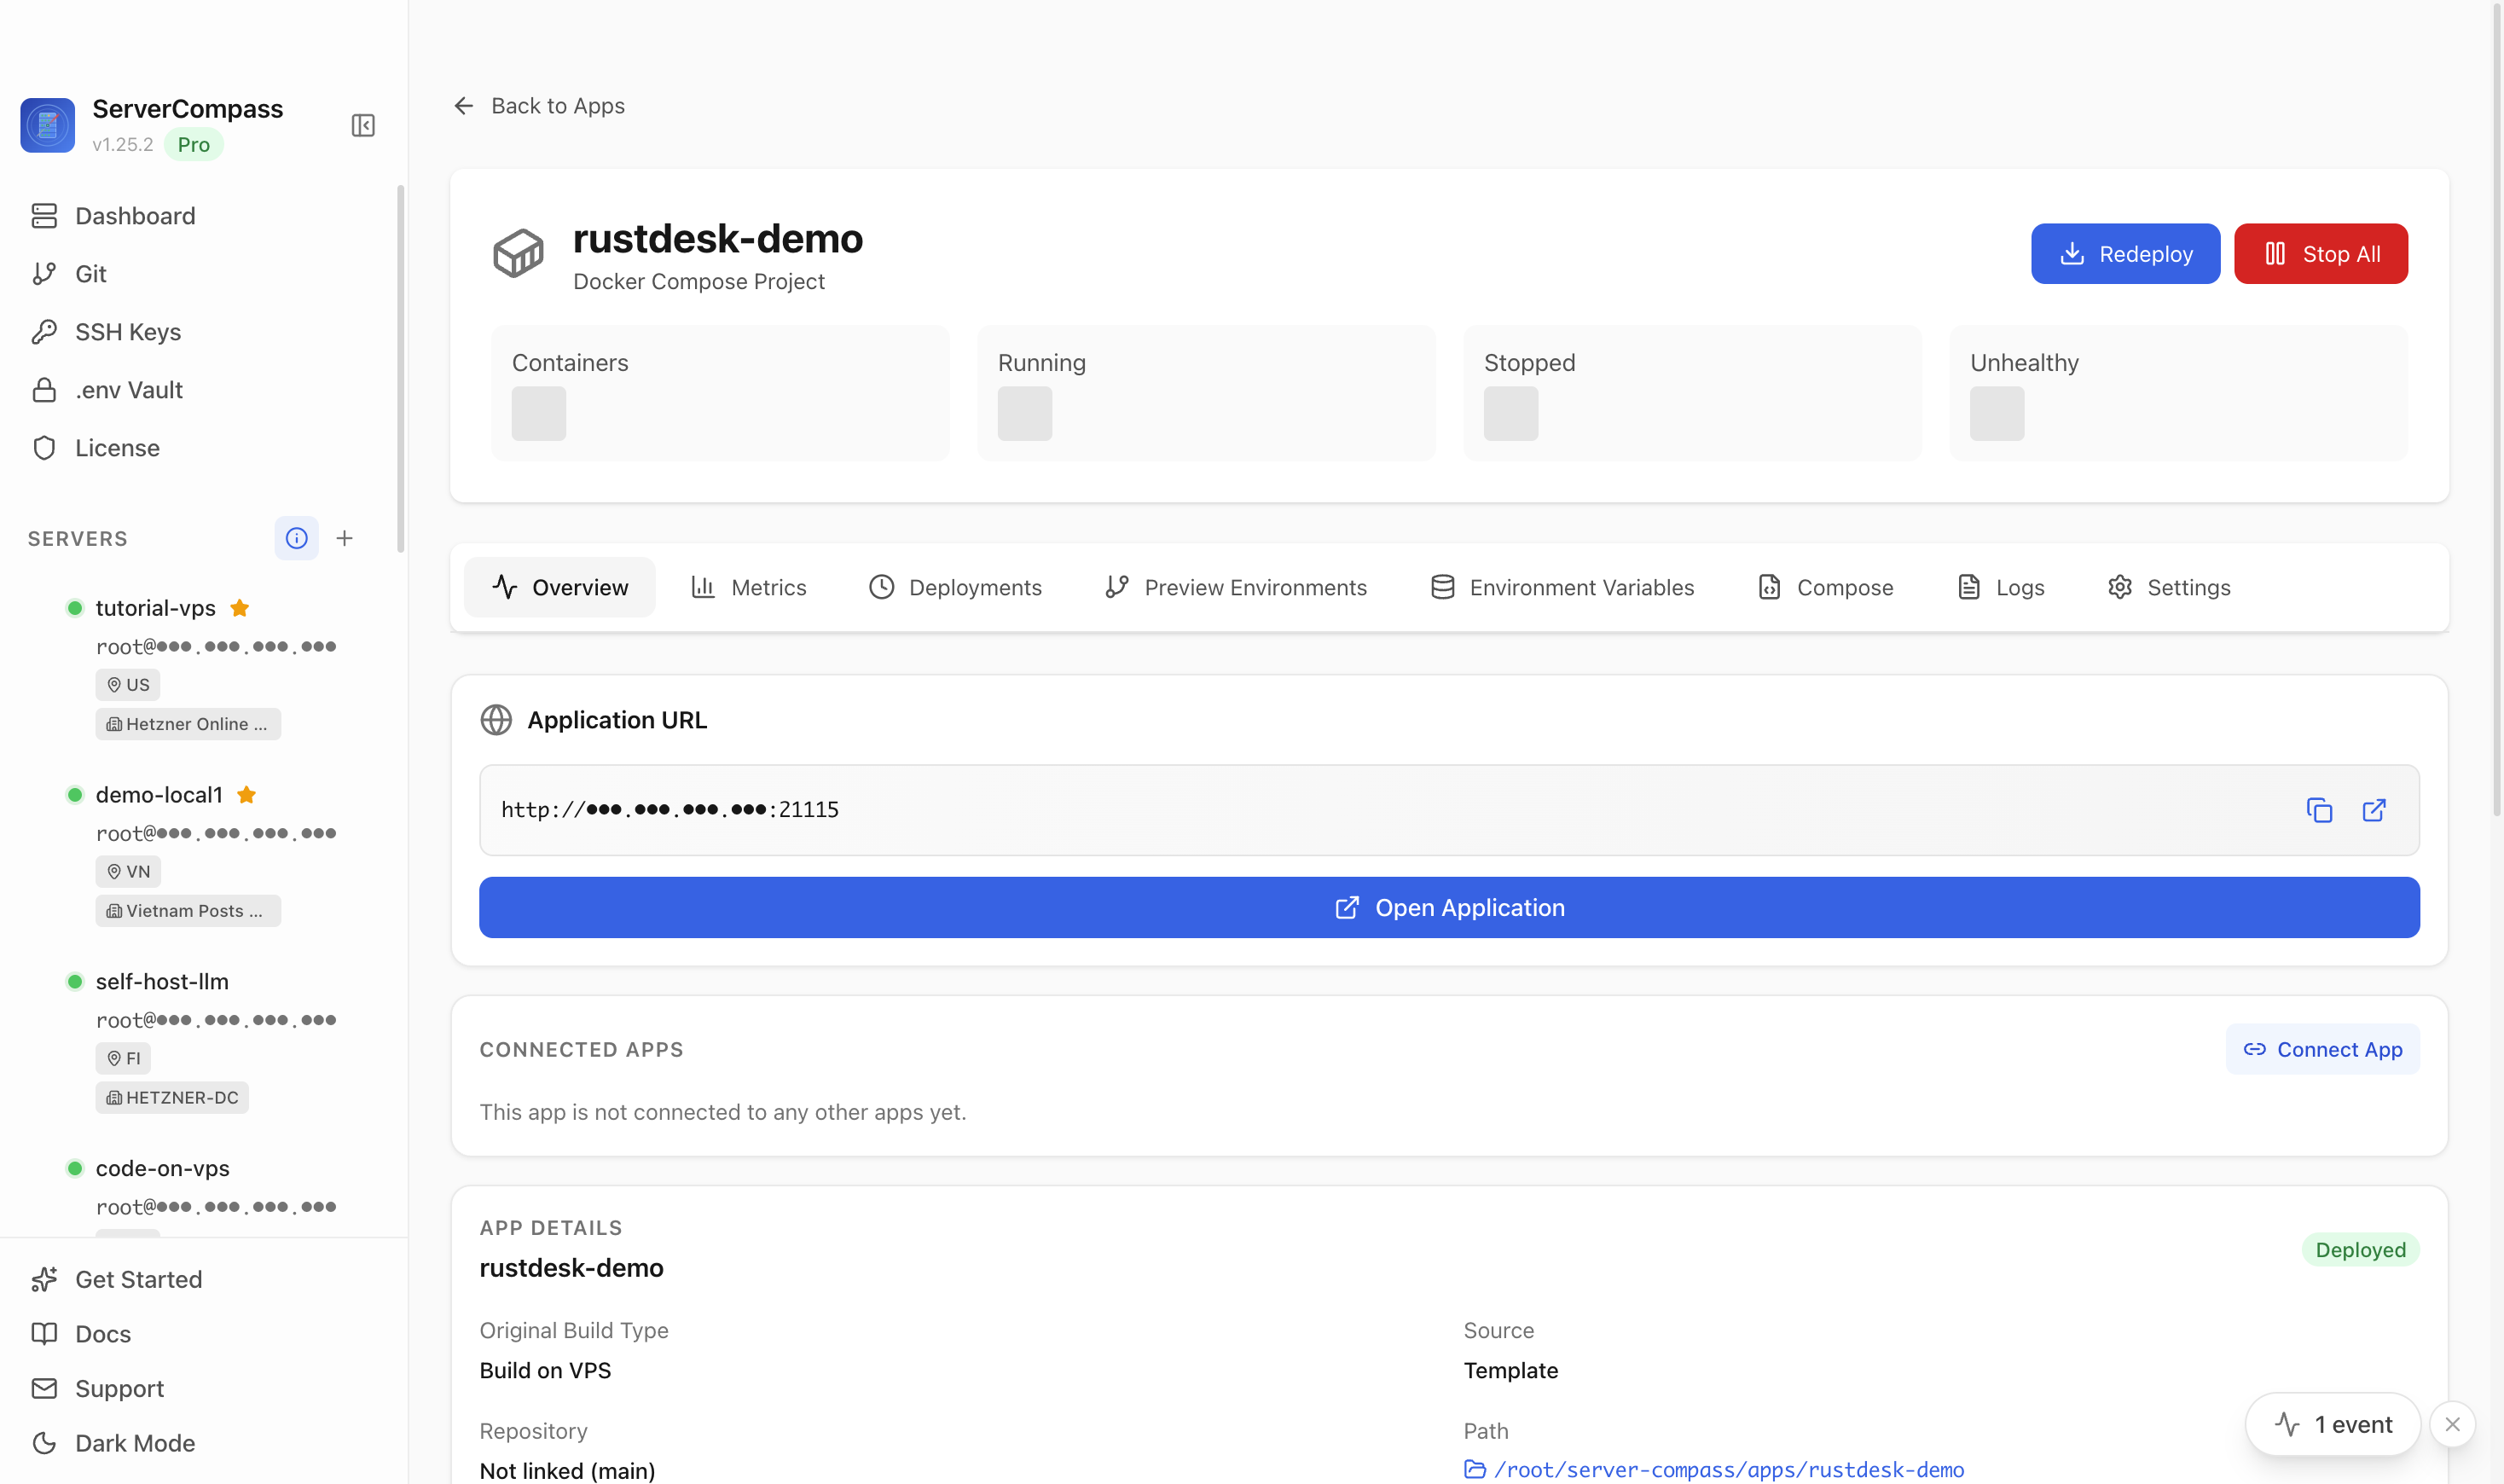The width and height of the screenshot is (2504, 1484).
Task: Click the Build on VPS value
Action: click(545, 1371)
